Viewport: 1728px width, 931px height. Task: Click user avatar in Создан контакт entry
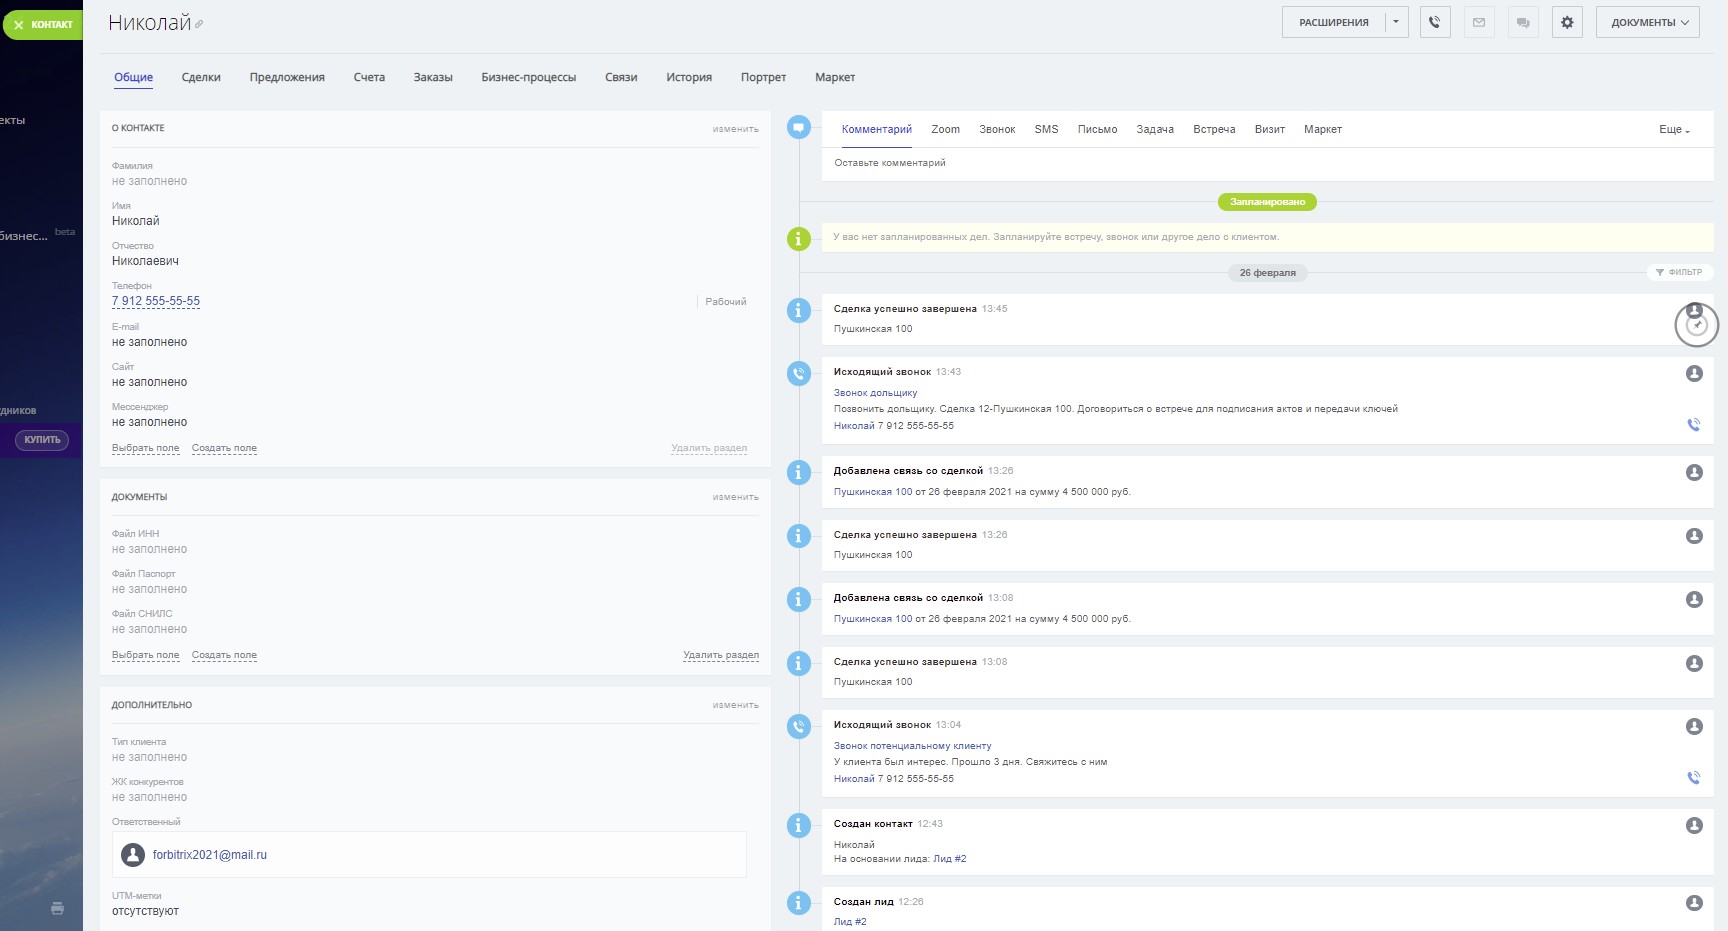[x=1694, y=826]
